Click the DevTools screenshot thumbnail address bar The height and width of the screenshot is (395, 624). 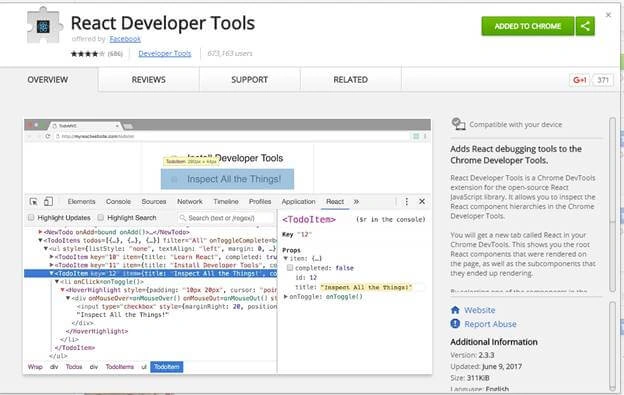pos(231,136)
